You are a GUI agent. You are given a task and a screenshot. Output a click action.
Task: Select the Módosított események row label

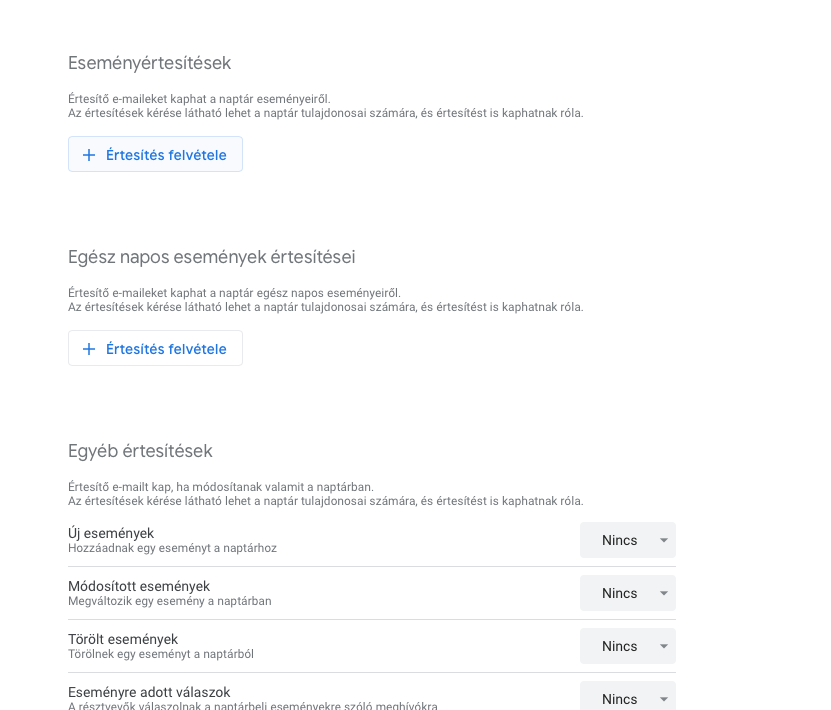click(x=139, y=586)
